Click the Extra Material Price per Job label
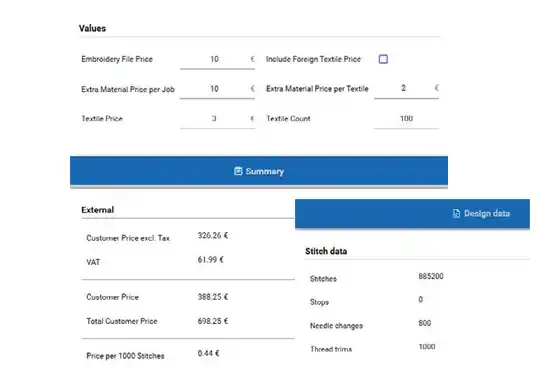The width and height of the screenshot is (550, 386). [x=128, y=89]
